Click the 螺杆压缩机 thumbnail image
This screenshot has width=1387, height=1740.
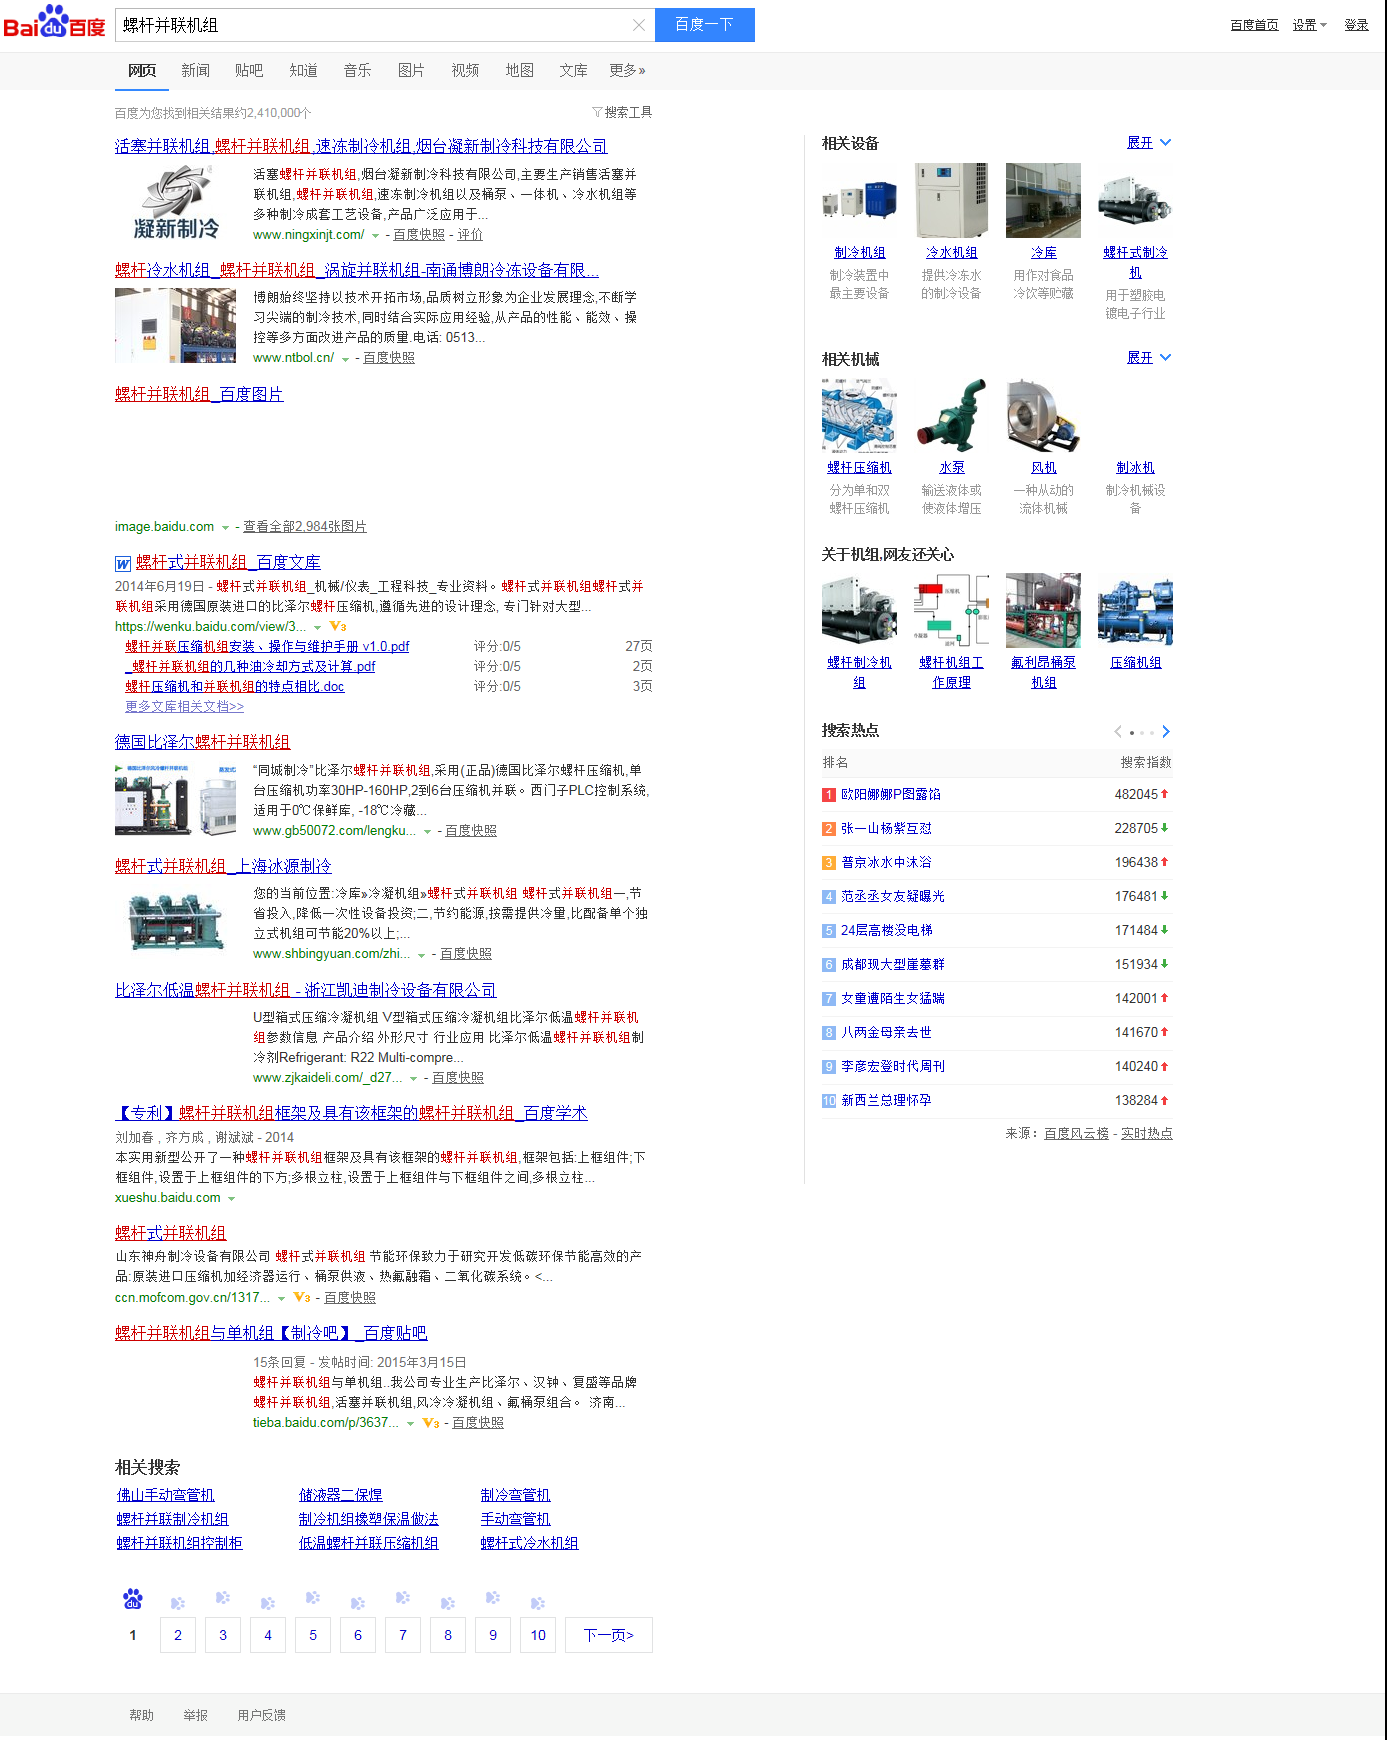pos(859,415)
